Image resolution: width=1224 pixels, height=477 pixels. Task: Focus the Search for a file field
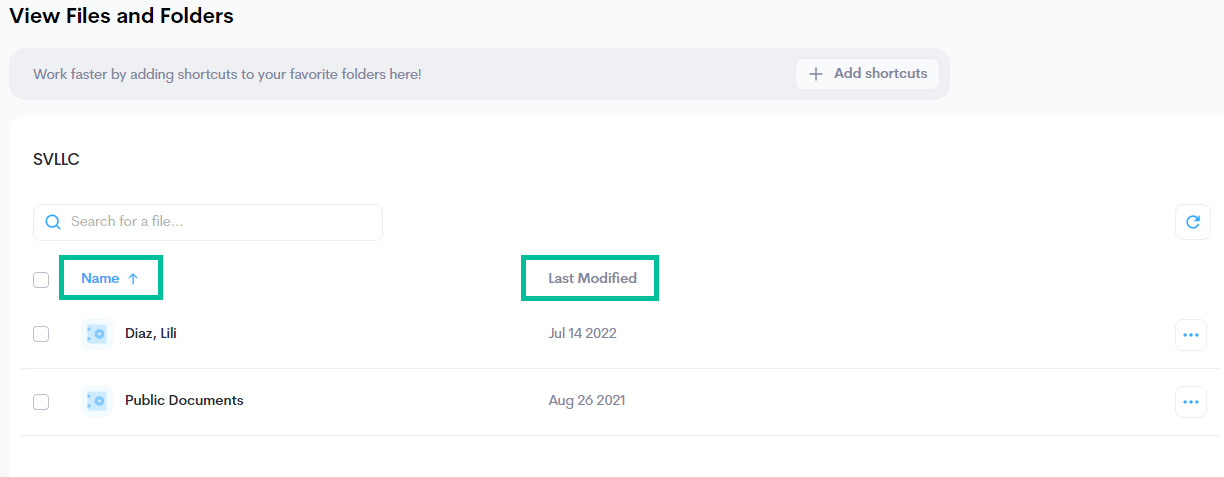pyautogui.click(x=220, y=222)
